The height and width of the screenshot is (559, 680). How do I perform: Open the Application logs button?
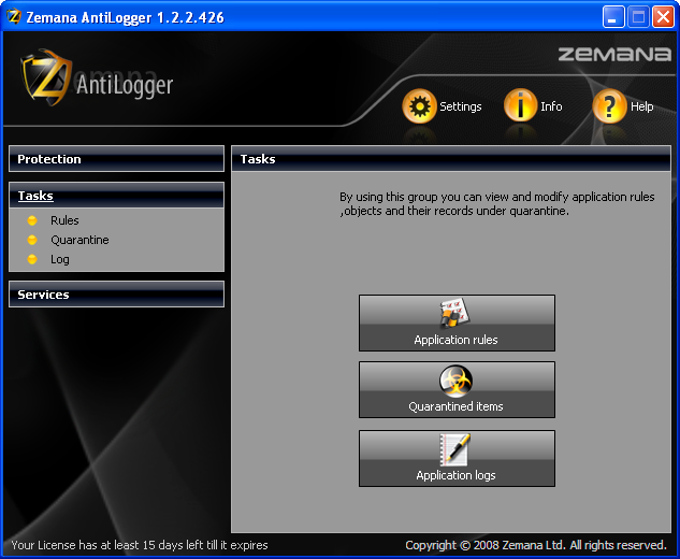point(457,458)
